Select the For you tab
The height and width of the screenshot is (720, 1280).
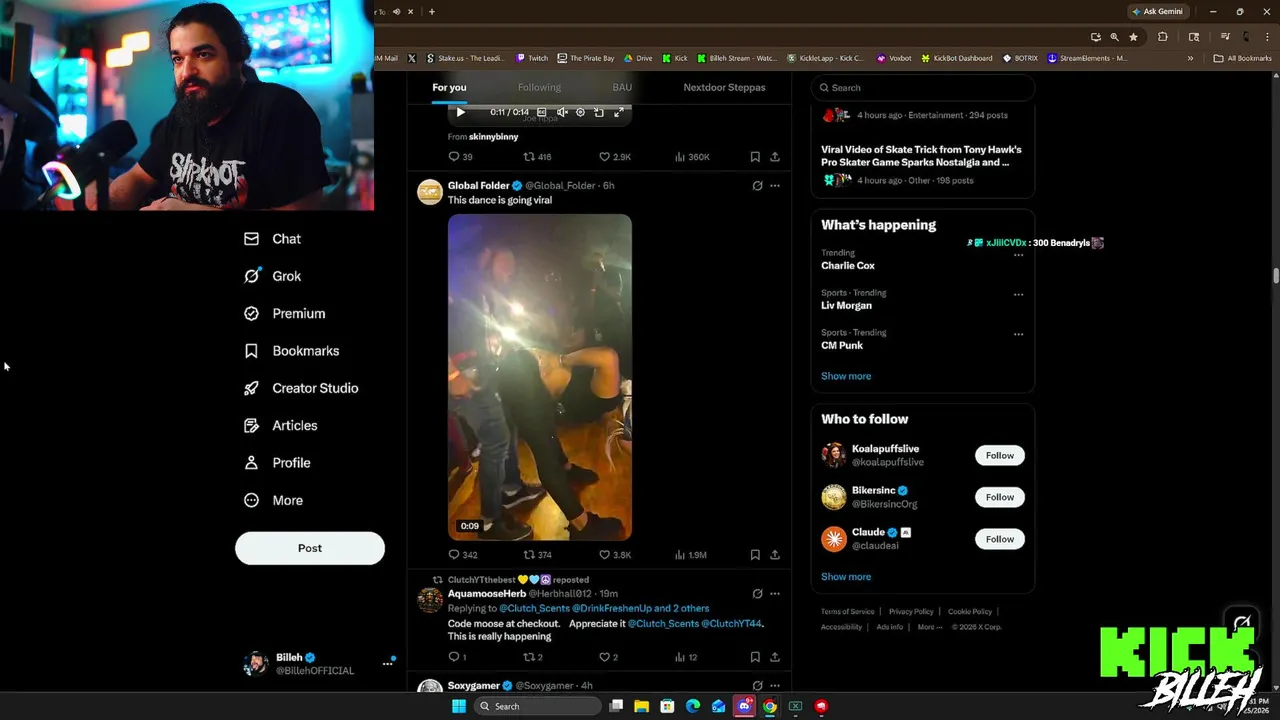(x=449, y=87)
